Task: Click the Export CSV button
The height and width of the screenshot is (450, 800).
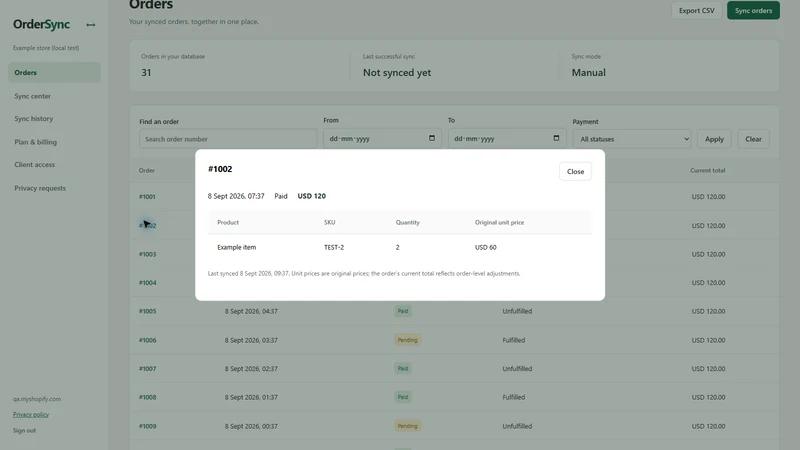Action: [696, 10]
